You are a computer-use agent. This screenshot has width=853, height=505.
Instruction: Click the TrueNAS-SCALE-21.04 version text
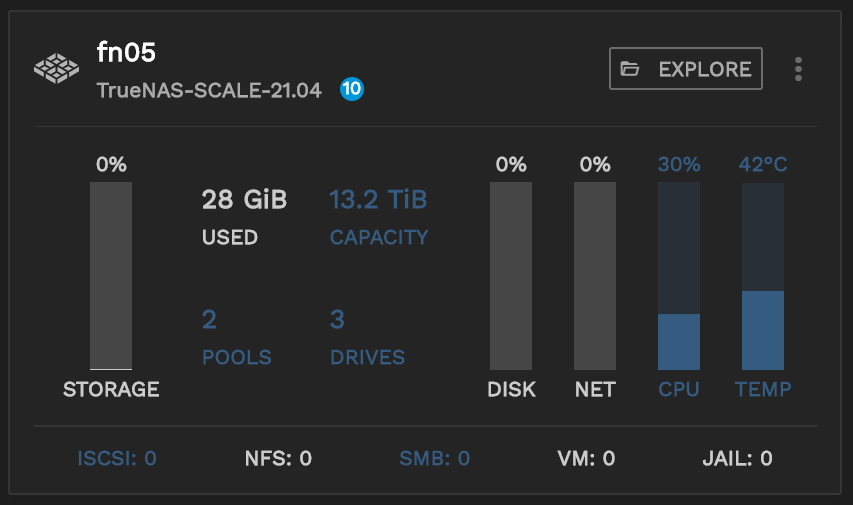click(x=209, y=90)
